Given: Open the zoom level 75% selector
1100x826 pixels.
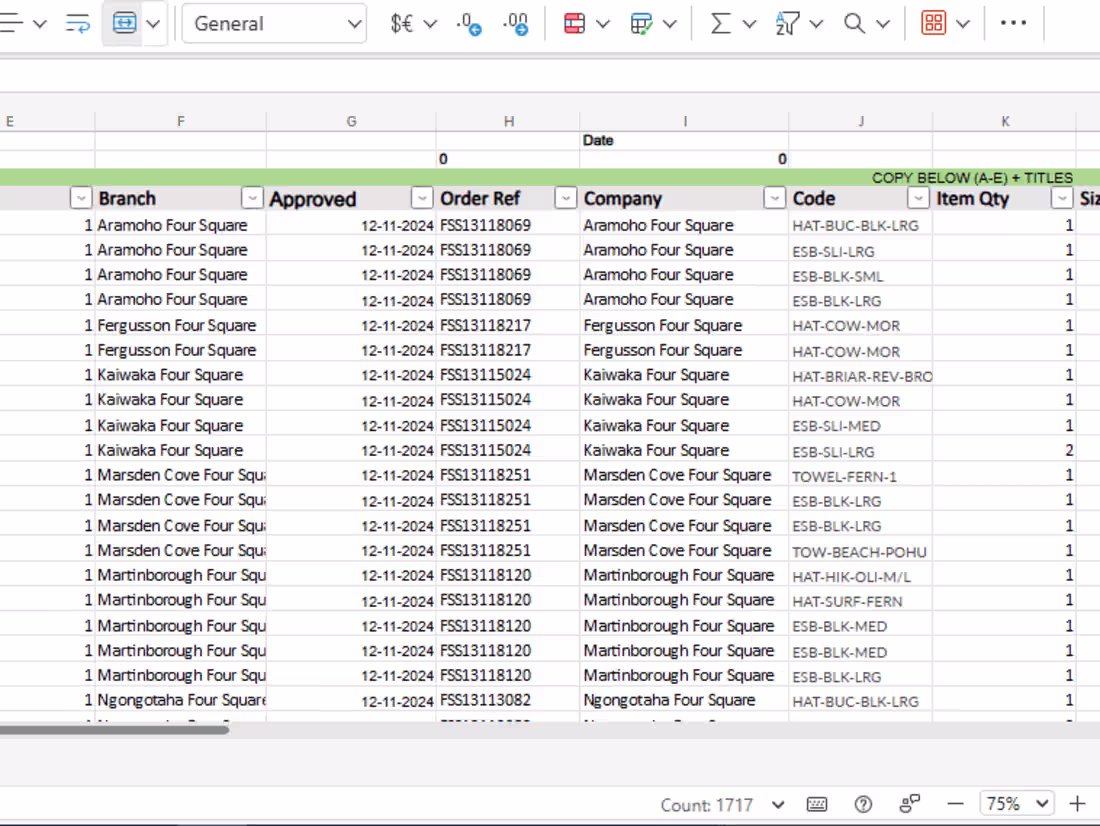Looking at the screenshot, I should (x=1016, y=803).
